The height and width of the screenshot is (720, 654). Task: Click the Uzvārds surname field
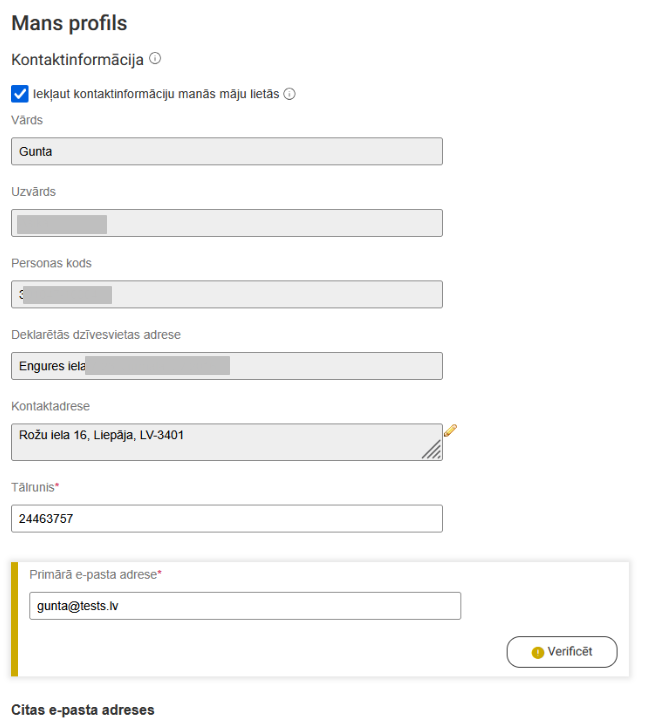tap(227, 223)
